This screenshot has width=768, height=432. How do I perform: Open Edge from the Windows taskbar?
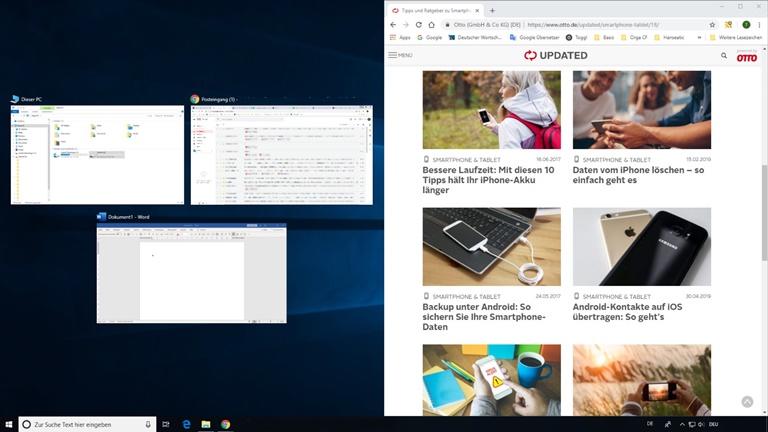tap(186, 424)
